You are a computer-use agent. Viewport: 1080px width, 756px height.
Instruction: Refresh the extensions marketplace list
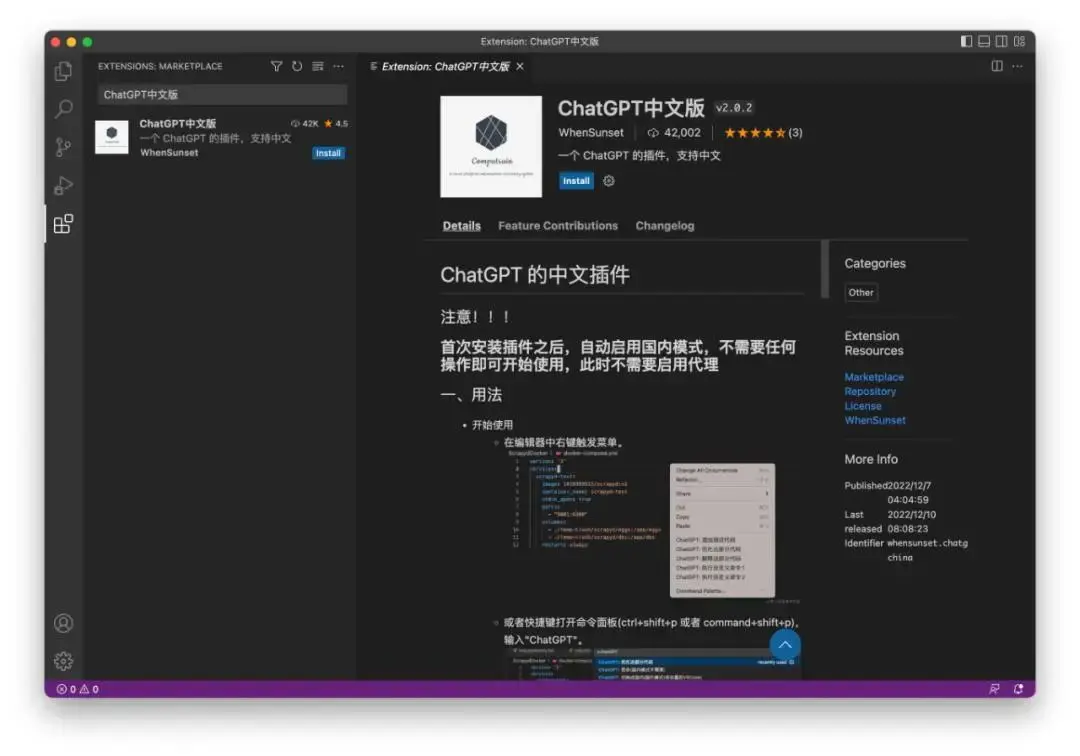click(297, 66)
